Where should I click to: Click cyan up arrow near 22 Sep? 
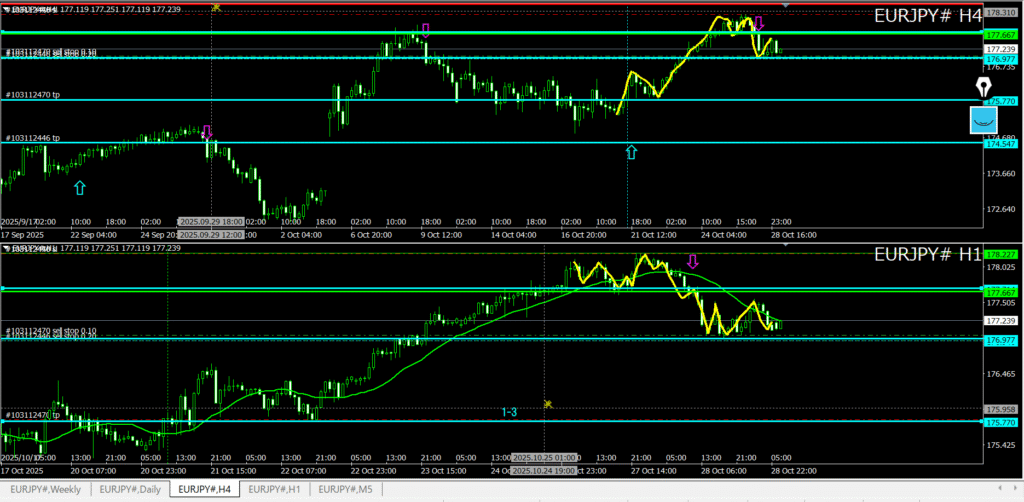80,187
